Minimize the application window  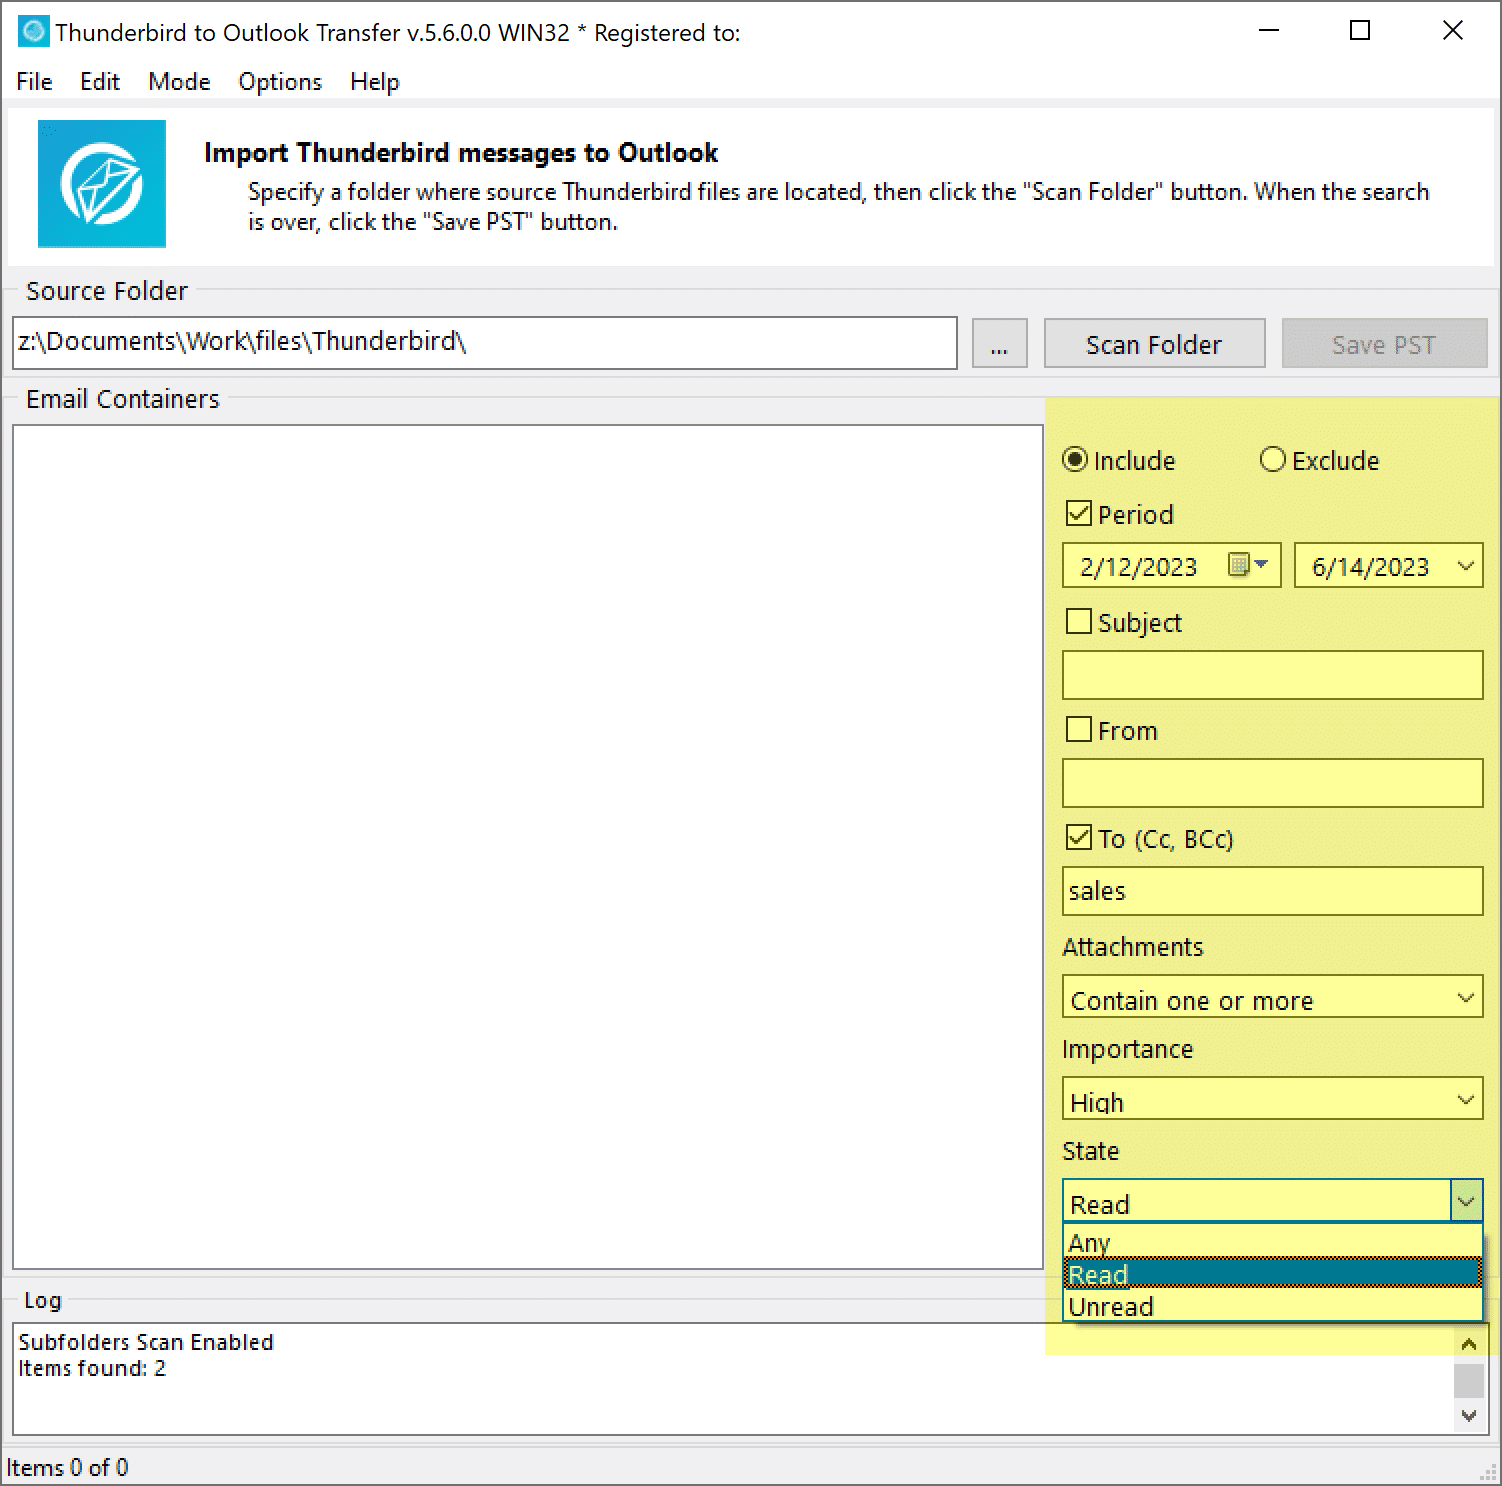pyautogui.click(x=1269, y=31)
